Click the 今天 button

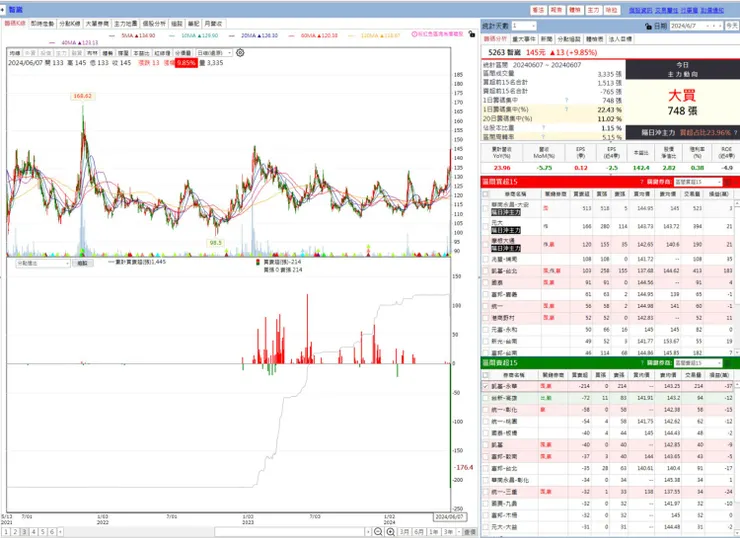(732, 26)
